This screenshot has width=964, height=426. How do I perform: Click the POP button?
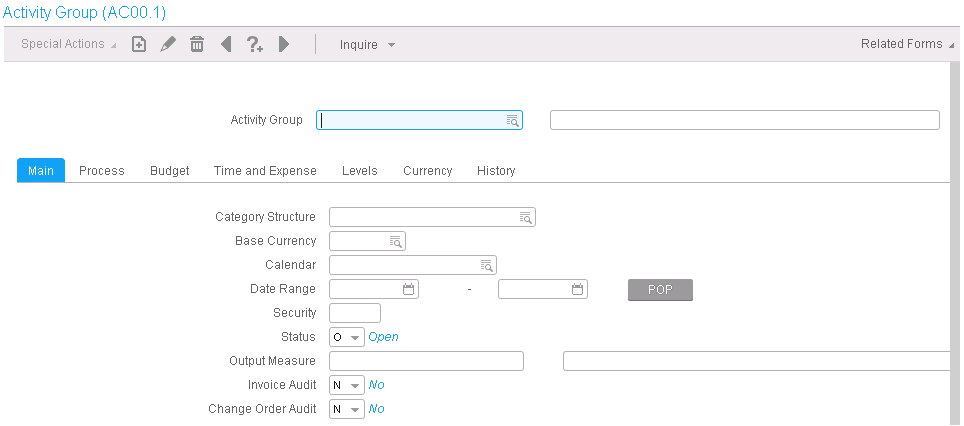point(660,290)
